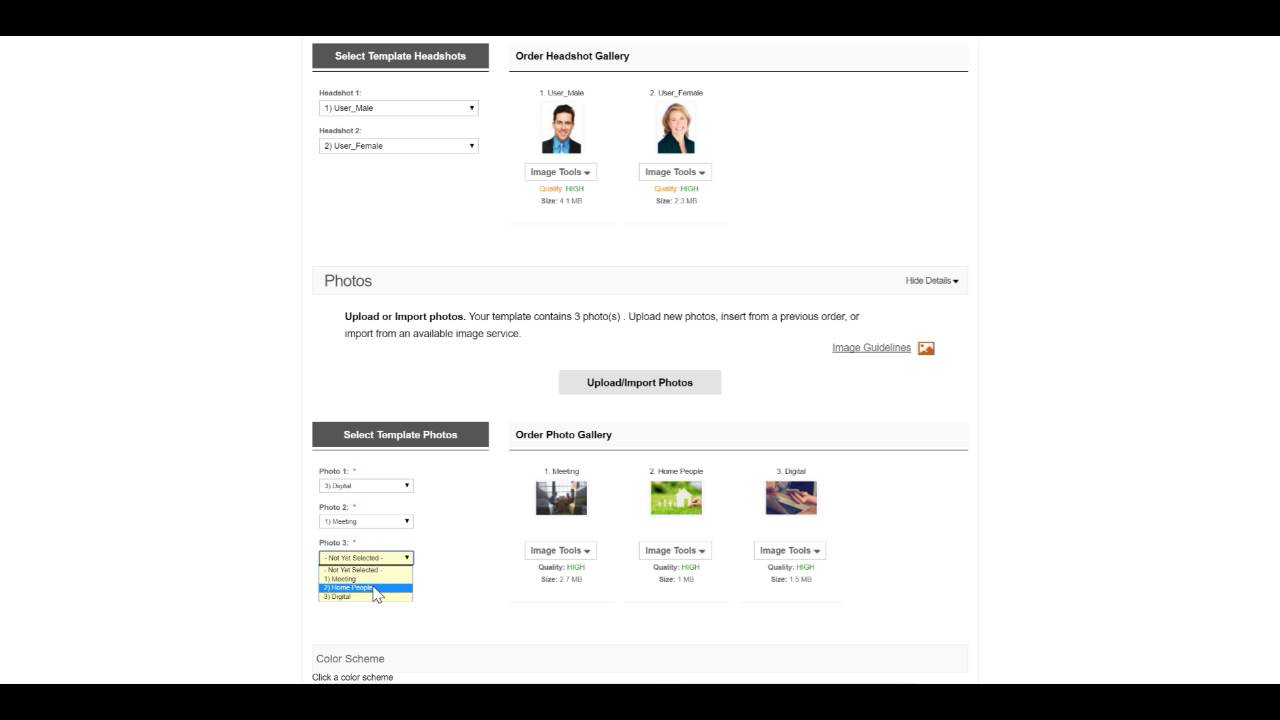Open the Image Guidelines link

point(871,348)
